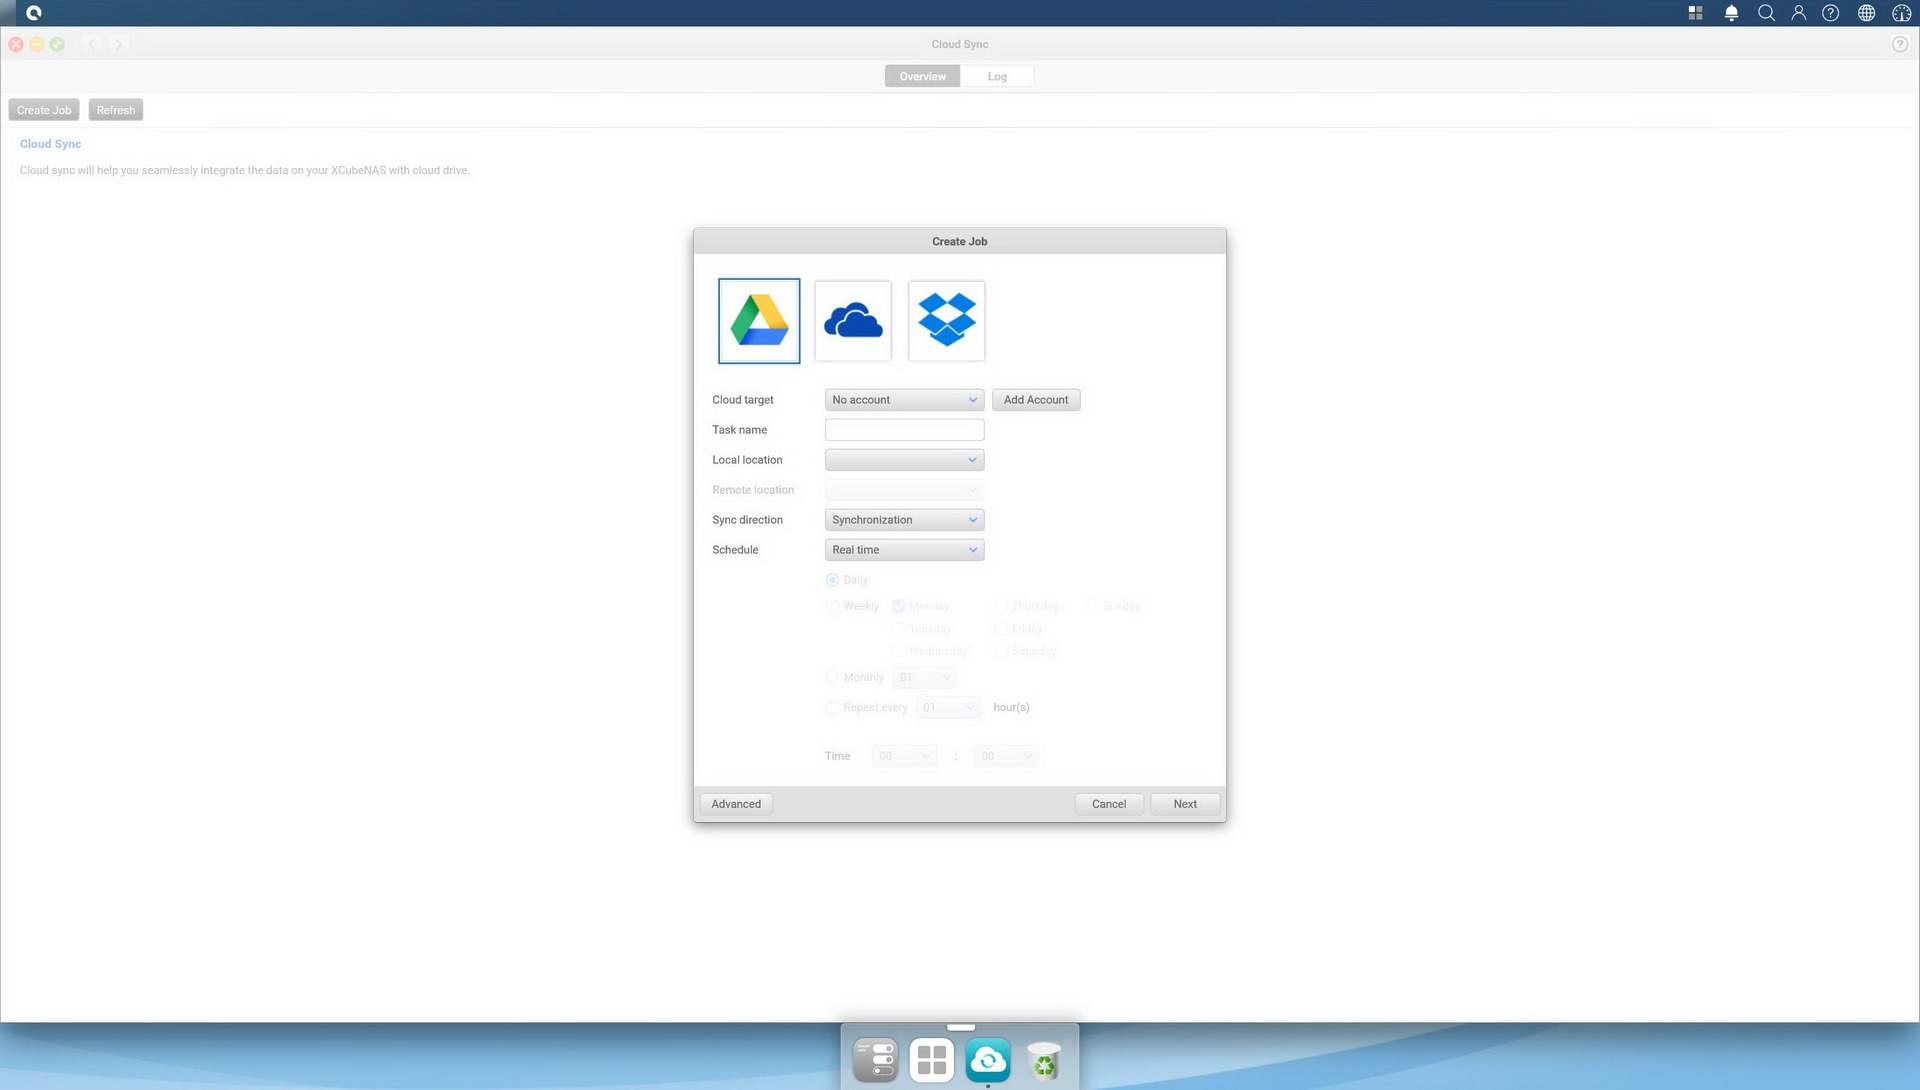Open the Monthly day dropdown
This screenshot has height=1090, width=1920.
click(x=925, y=678)
